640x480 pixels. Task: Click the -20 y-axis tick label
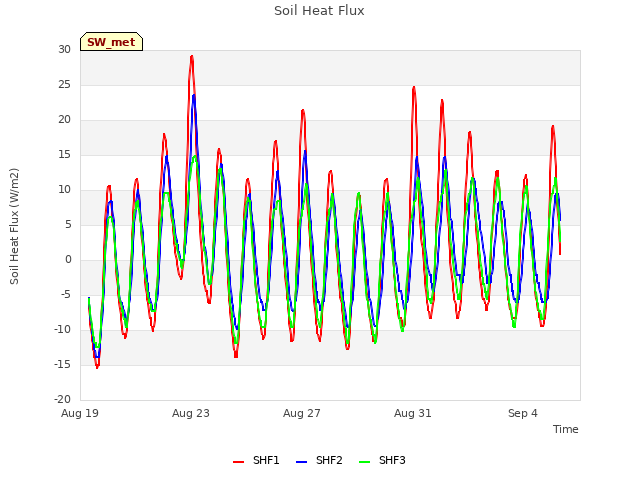coord(63,400)
